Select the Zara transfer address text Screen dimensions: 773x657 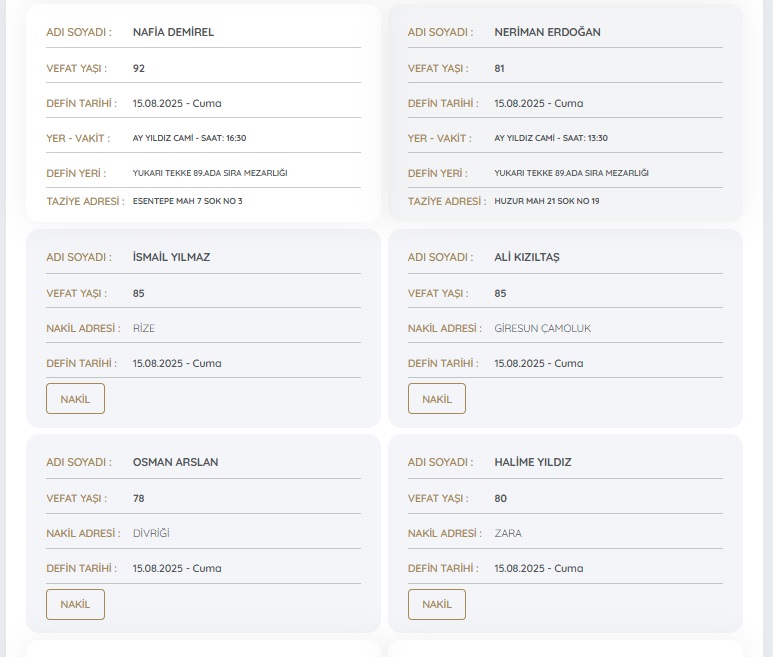pos(508,533)
